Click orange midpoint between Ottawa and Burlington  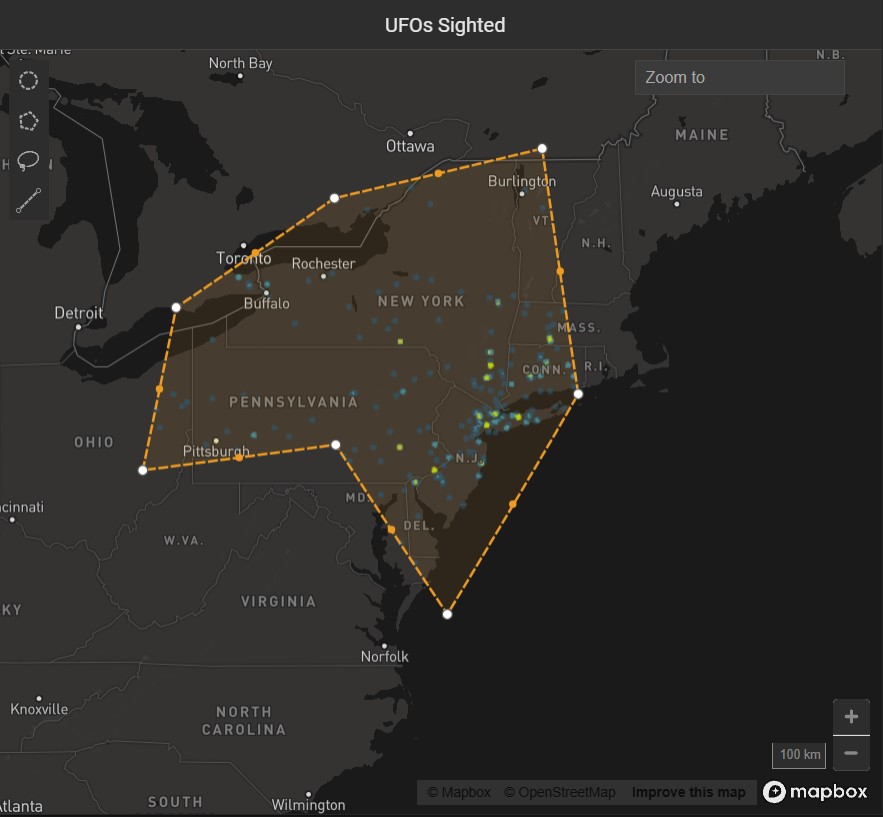(x=438, y=174)
